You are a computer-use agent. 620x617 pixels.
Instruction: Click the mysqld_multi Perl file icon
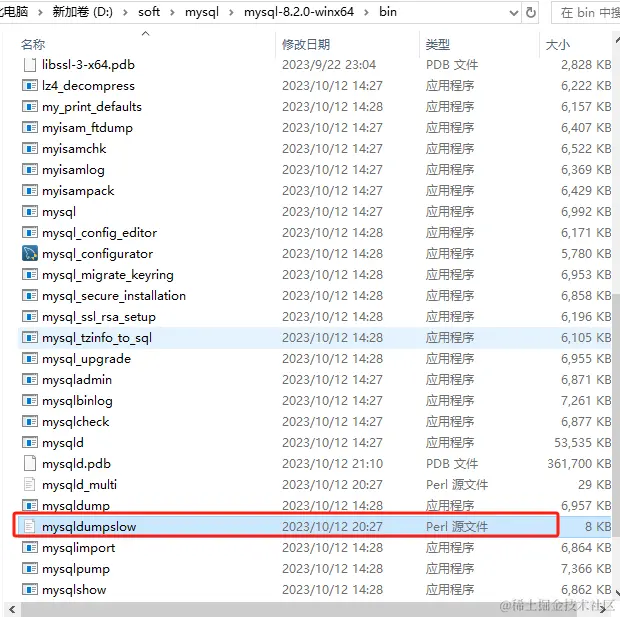(30, 484)
